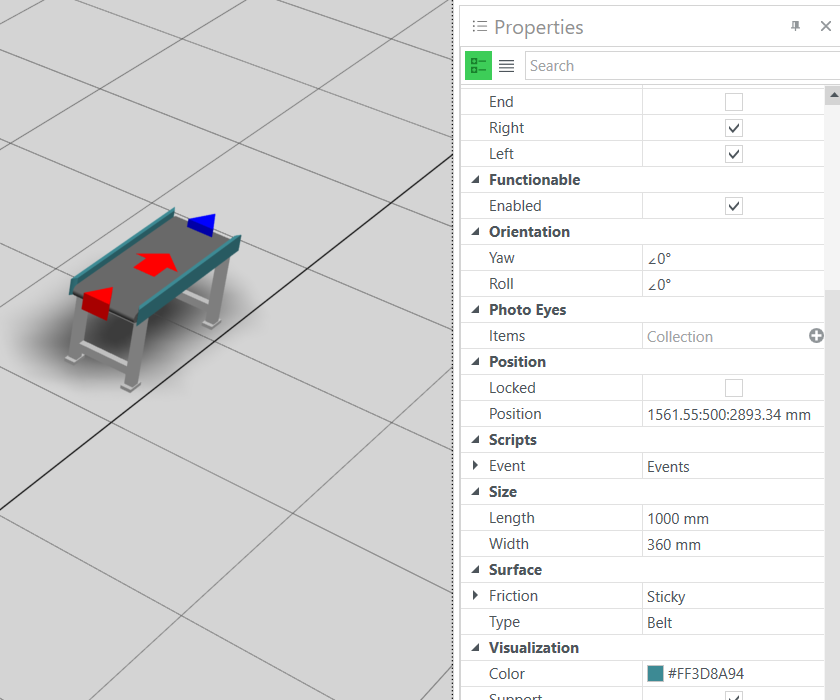The image size is (840, 700).
Task: Expand the Event row
Action: [475, 465]
